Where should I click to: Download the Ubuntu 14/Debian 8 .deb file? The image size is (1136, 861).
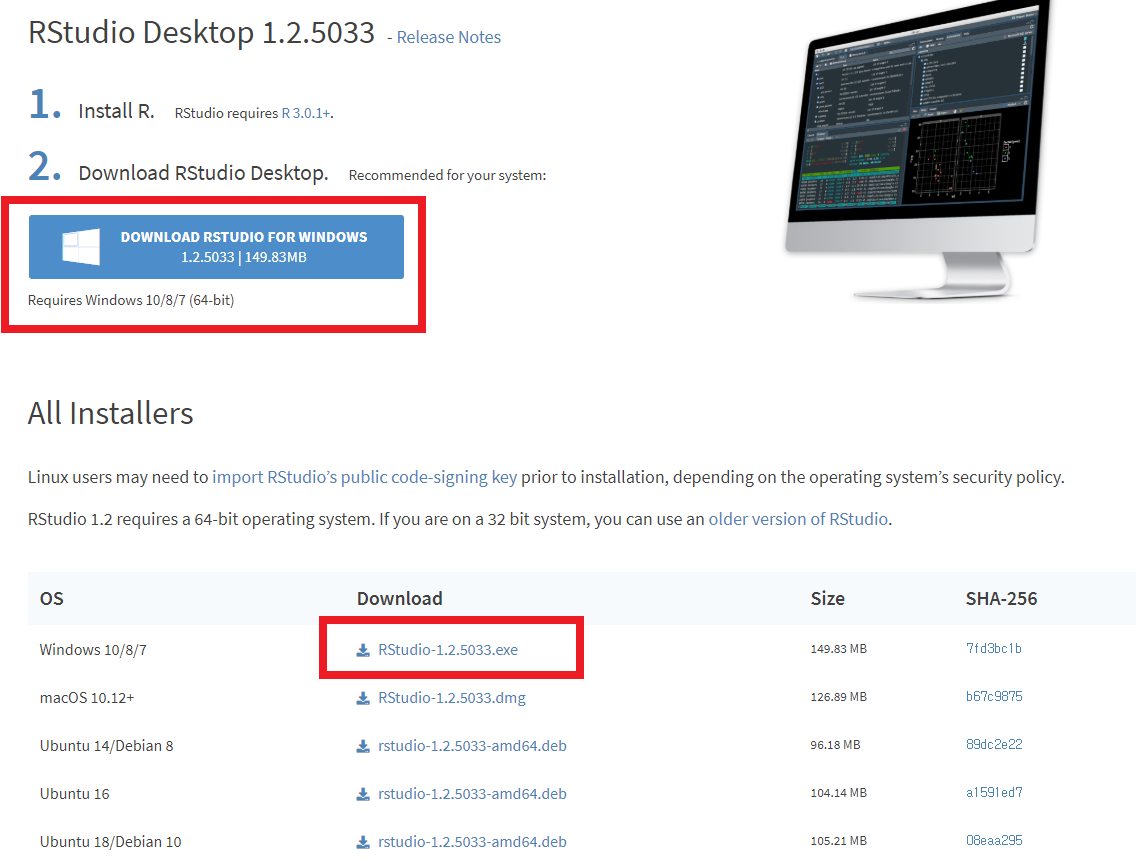(472, 745)
